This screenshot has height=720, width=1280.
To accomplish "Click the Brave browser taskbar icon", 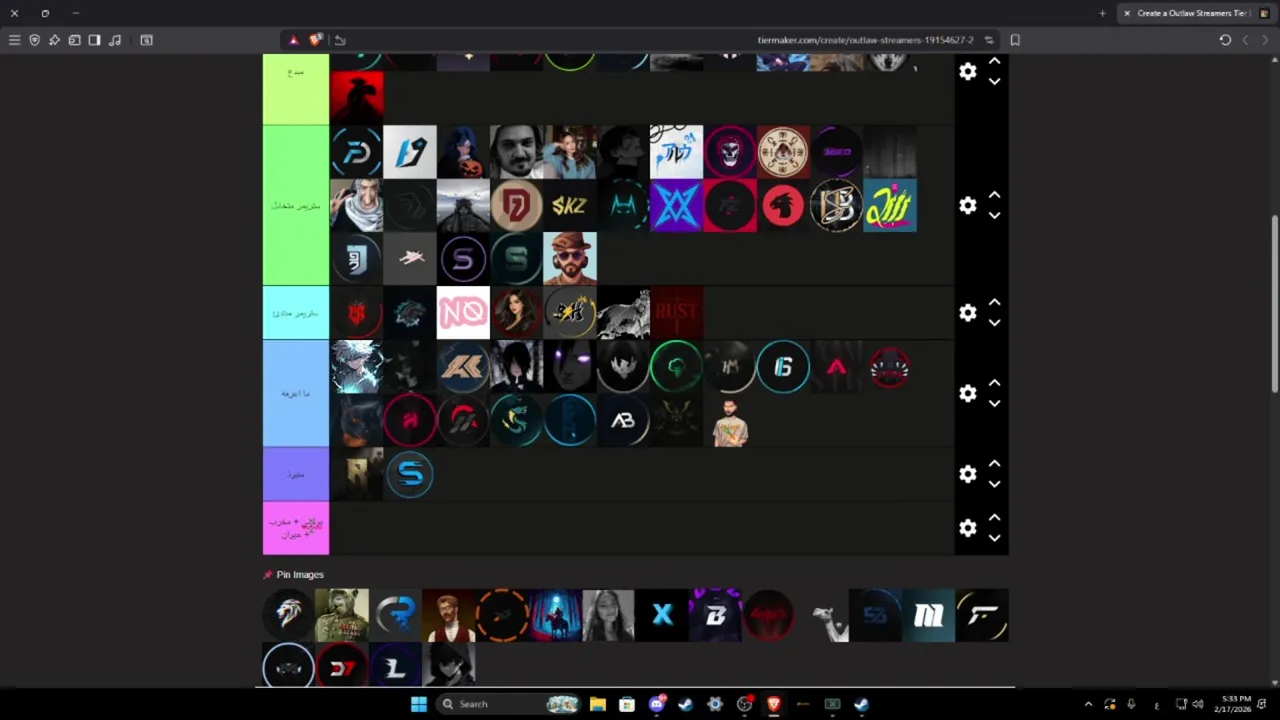I will coord(773,704).
